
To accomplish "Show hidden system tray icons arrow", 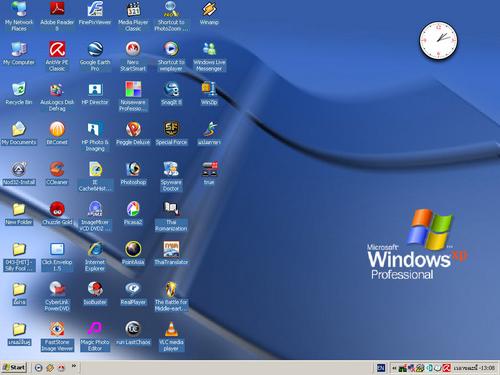I will (394, 368).
